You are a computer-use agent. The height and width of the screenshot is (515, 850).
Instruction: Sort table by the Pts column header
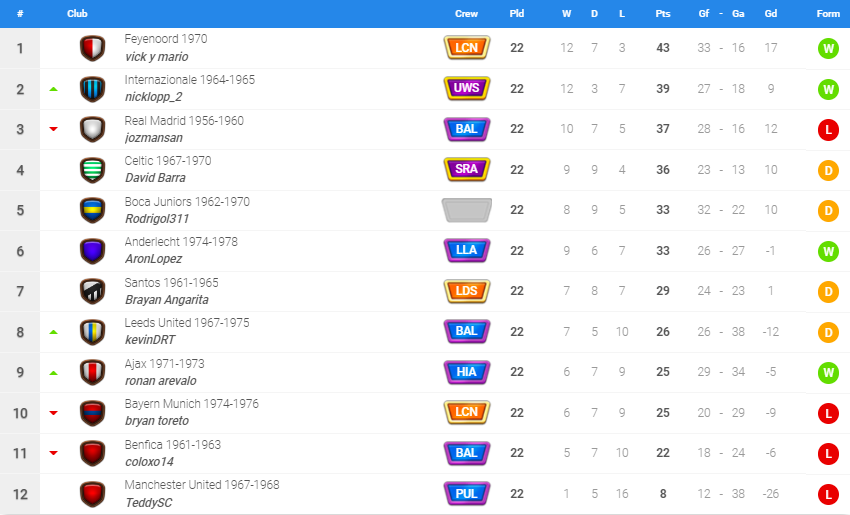pyautogui.click(x=662, y=14)
